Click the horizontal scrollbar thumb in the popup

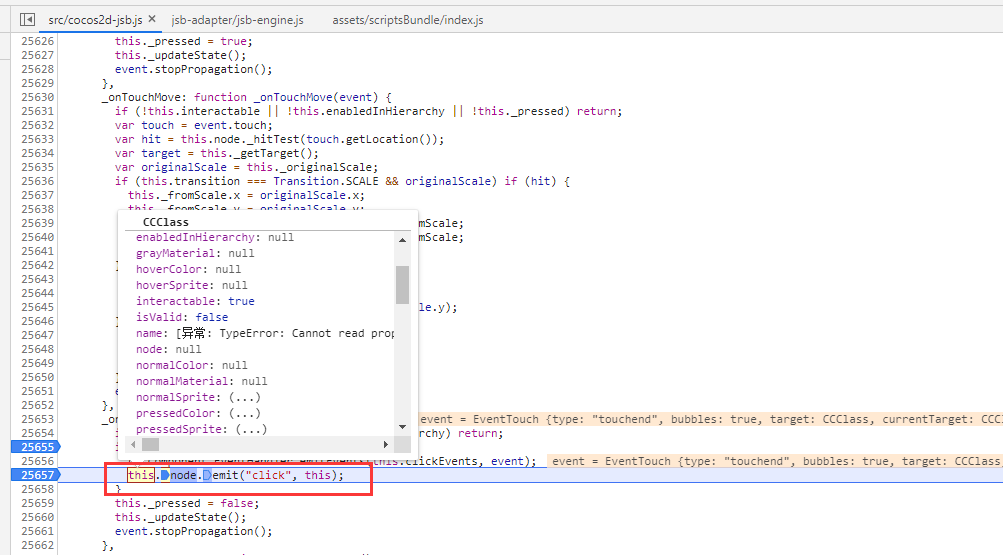pyautogui.click(x=150, y=444)
